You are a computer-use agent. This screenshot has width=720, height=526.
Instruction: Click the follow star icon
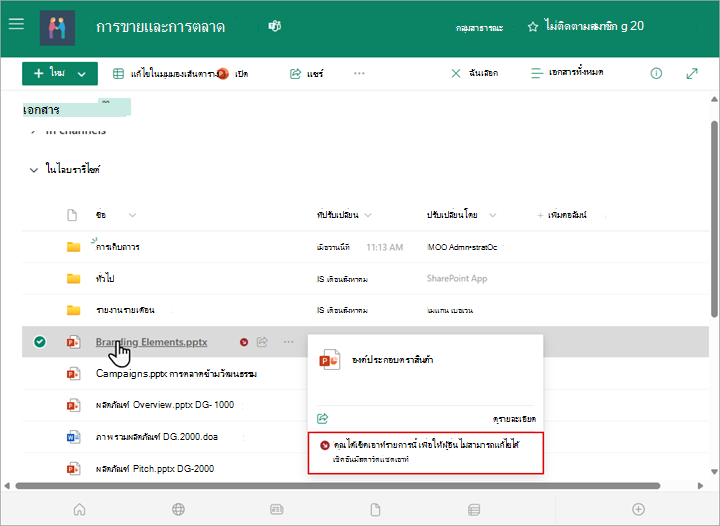coord(533,27)
